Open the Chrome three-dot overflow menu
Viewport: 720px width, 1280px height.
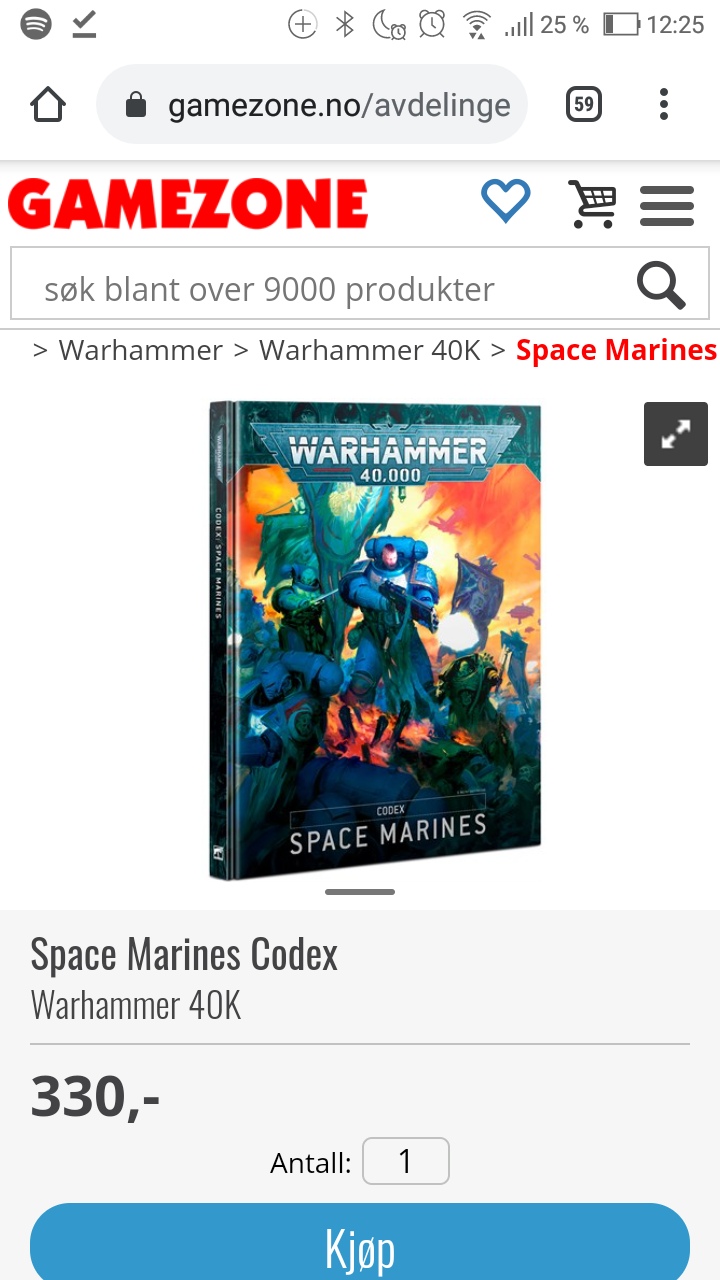pyautogui.click(x=664, y=104)
